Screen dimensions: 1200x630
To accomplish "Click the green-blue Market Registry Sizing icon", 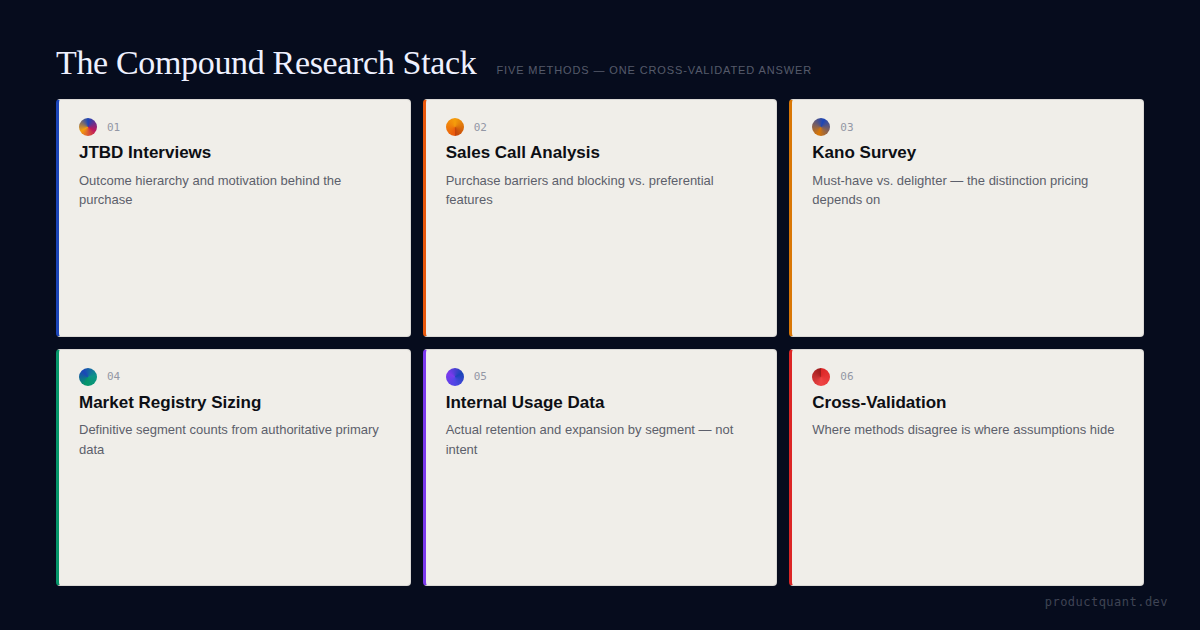I will (88, 377).
